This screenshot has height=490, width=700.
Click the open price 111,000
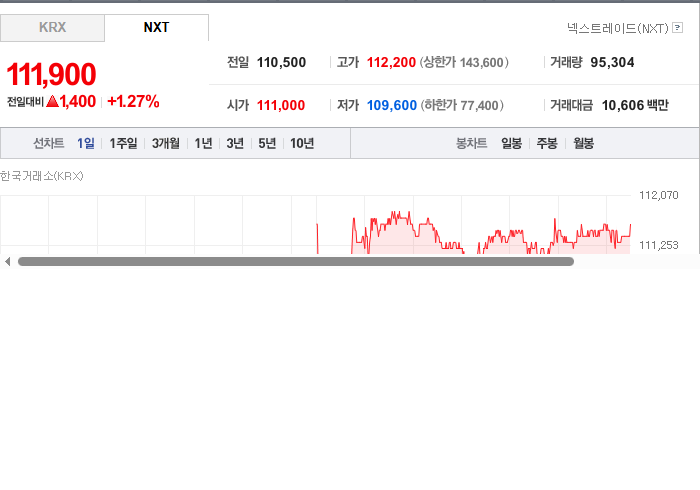281,105
